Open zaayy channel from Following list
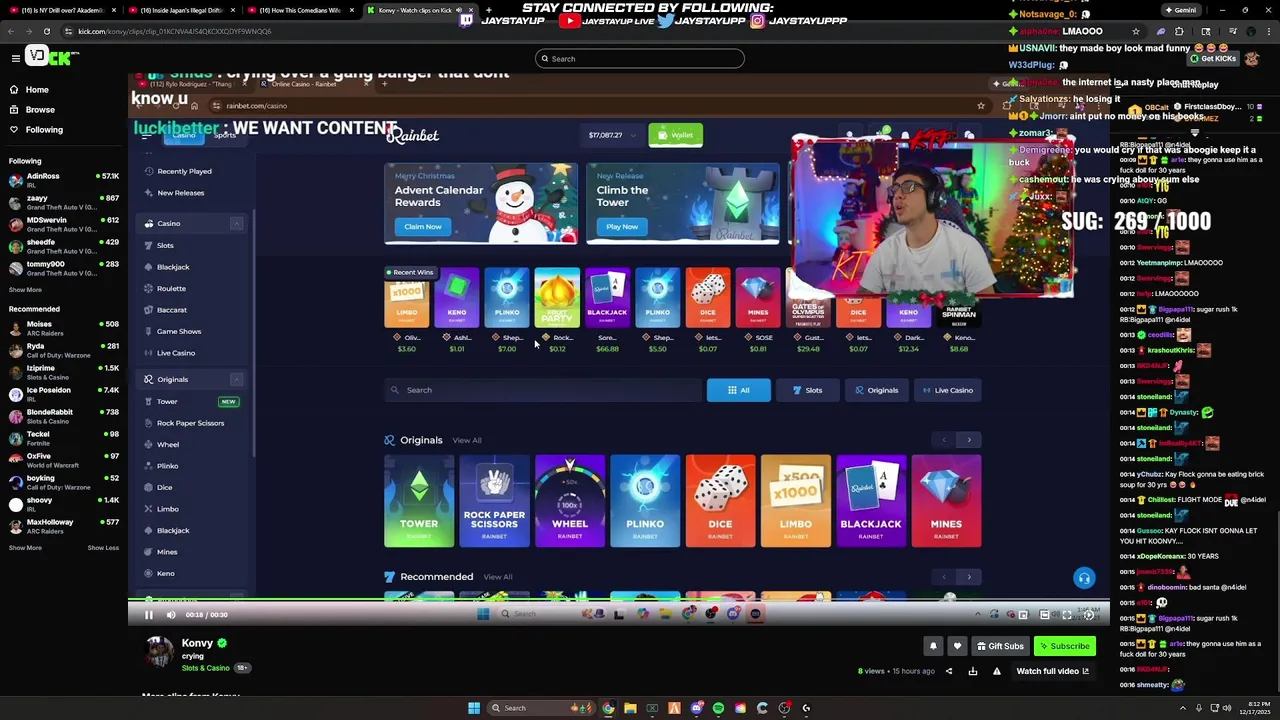Viewport: 1280px width, 720px height. [x=64, y=202]
